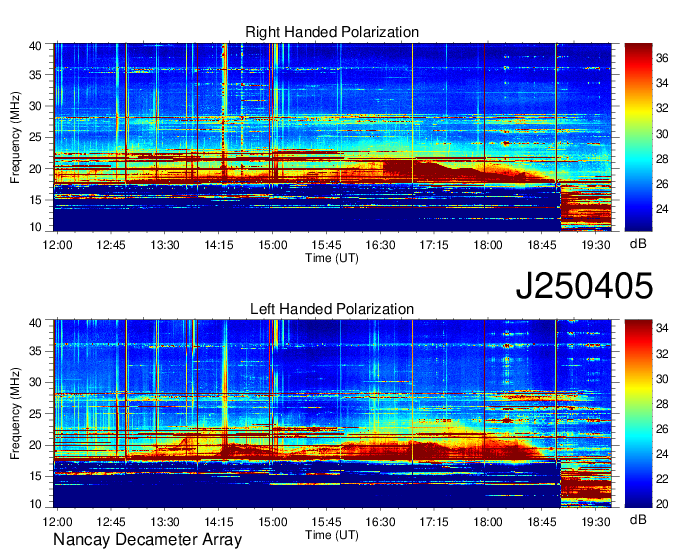This screenshot has height=552, width=680.
Task: Click the 18:45 tick of Left Handed plot
Action: [542, 522]
